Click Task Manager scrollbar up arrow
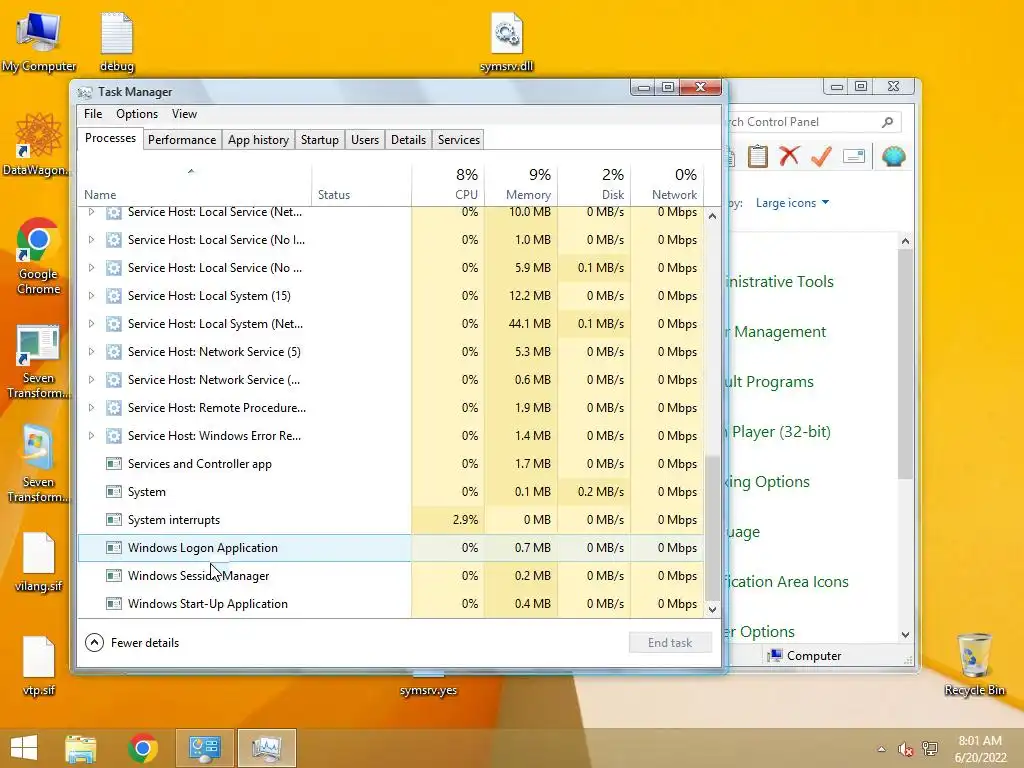Screen dimensions: 1024x768 click(712, 216)
